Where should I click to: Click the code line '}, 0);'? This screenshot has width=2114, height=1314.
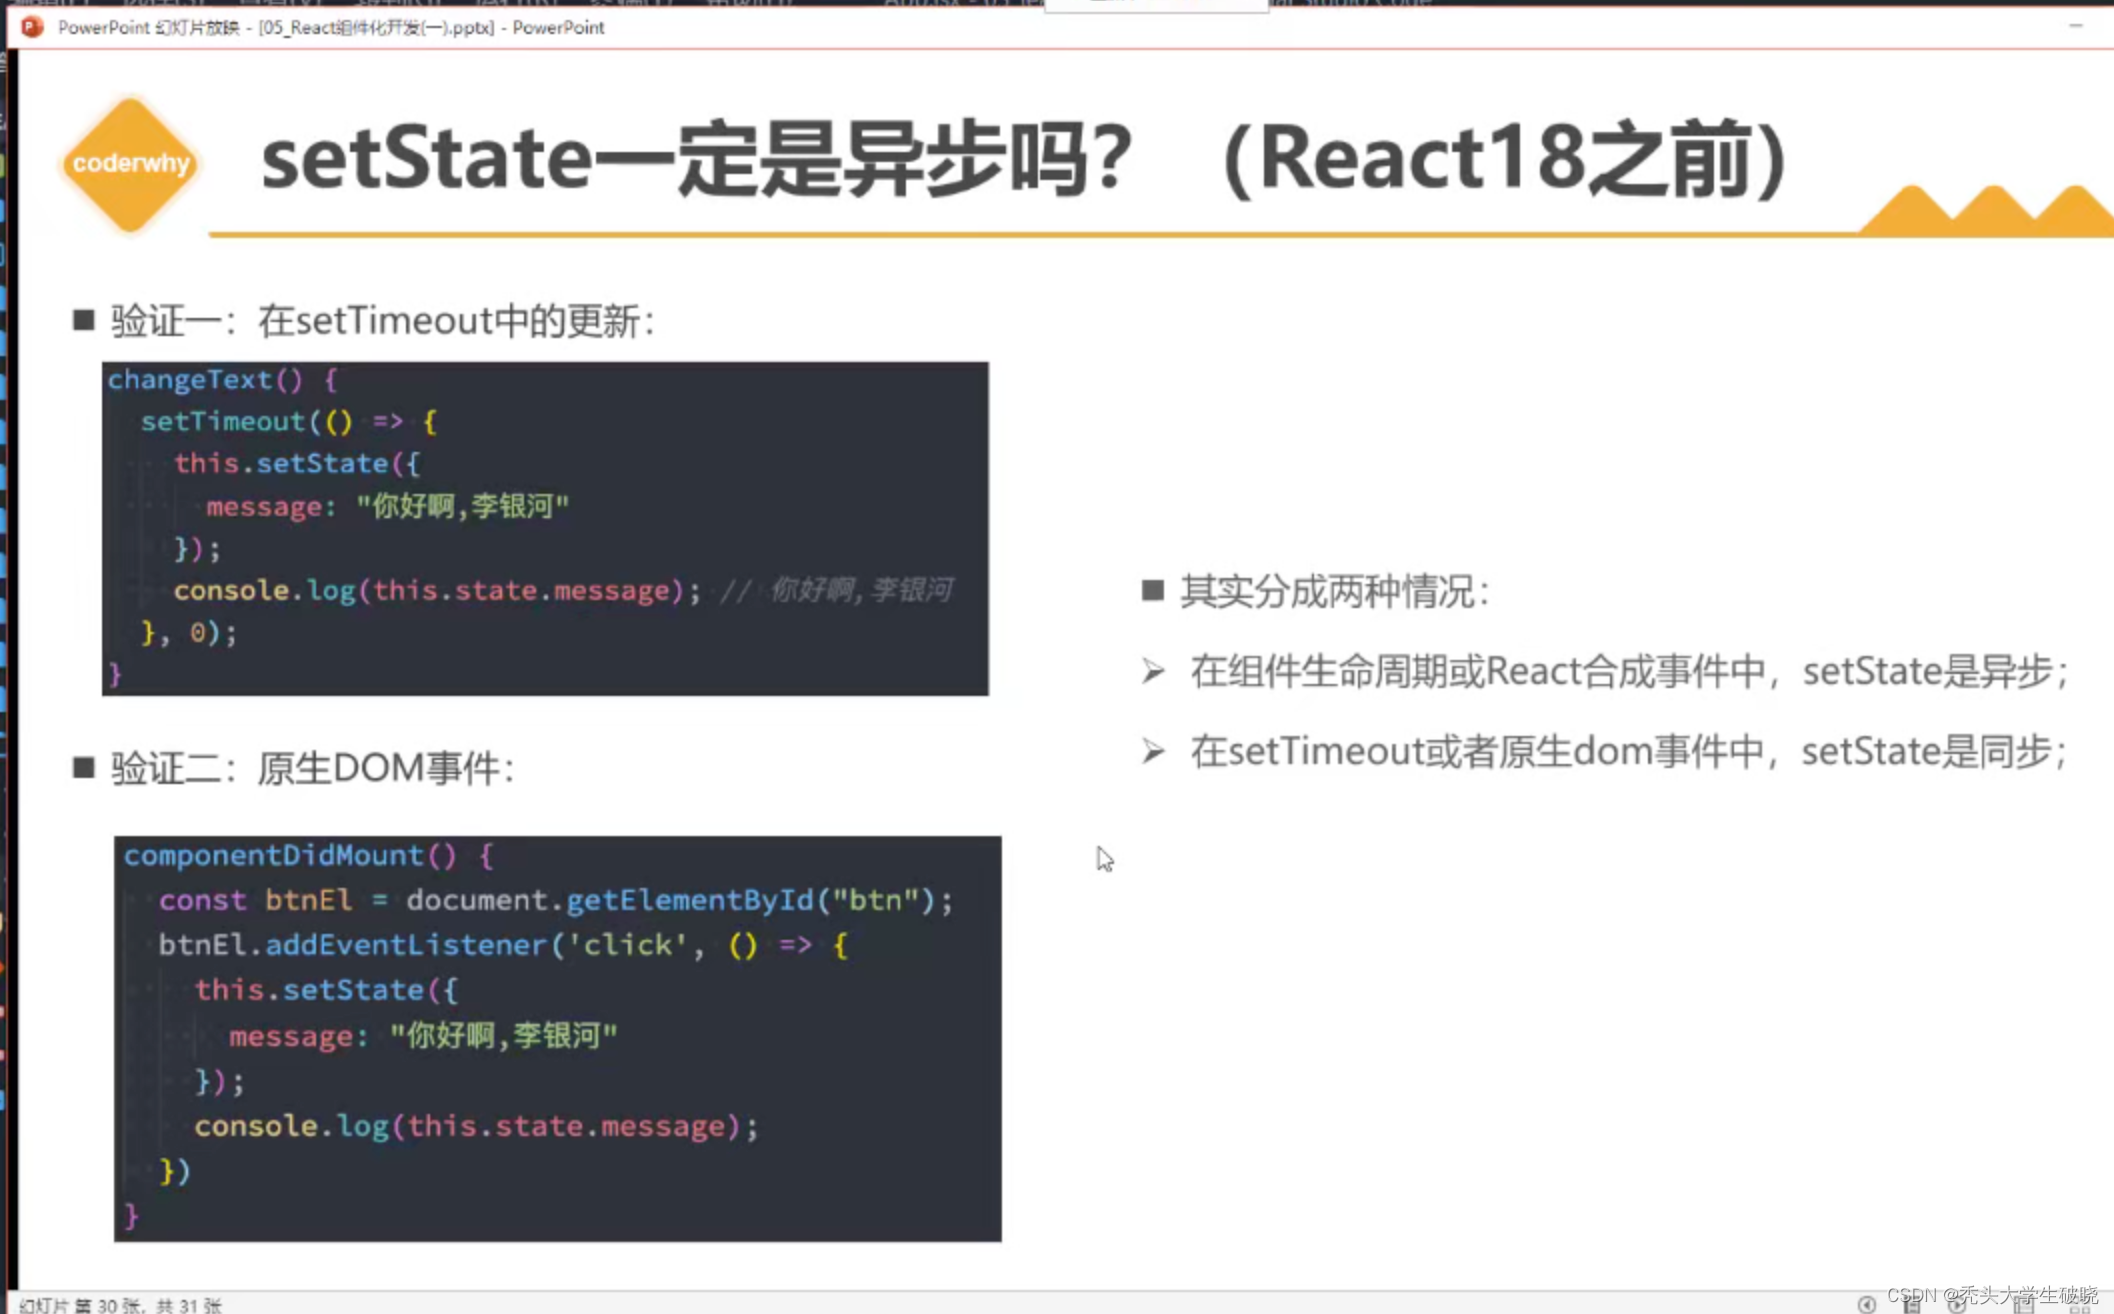pos(189,633)
